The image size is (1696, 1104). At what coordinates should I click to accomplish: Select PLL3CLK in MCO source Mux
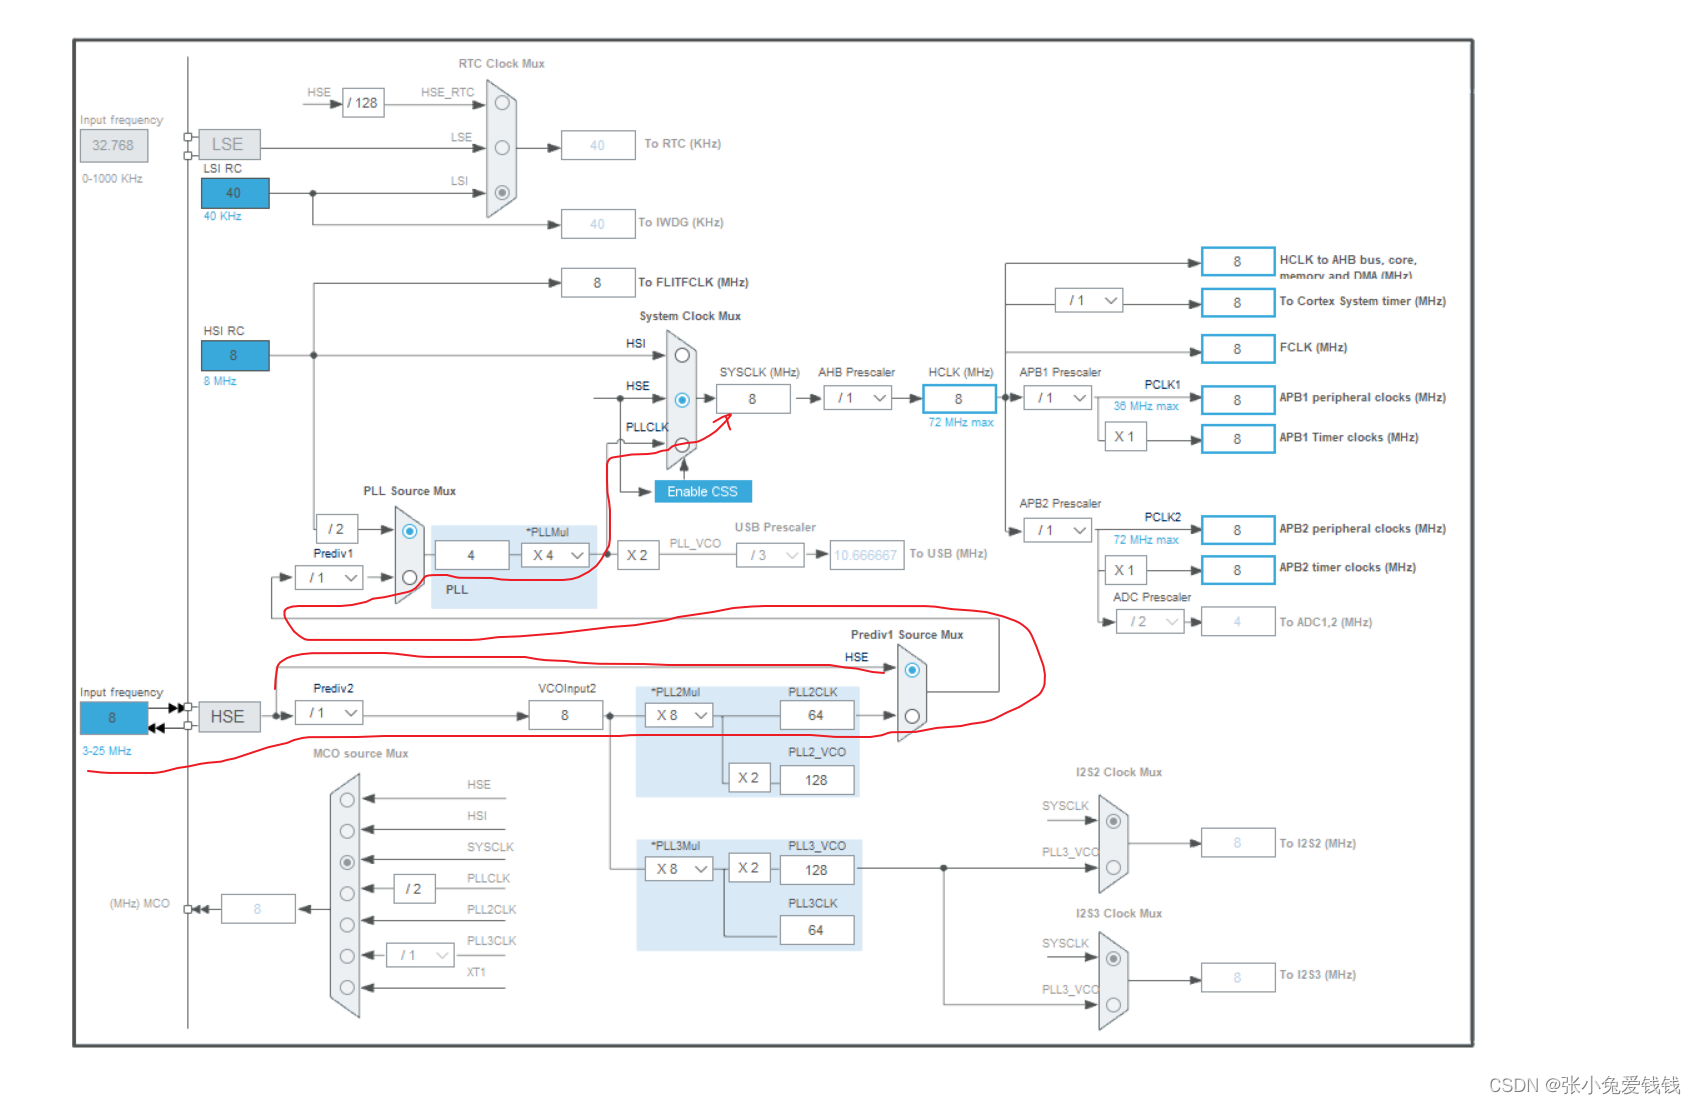pos(347,956)
